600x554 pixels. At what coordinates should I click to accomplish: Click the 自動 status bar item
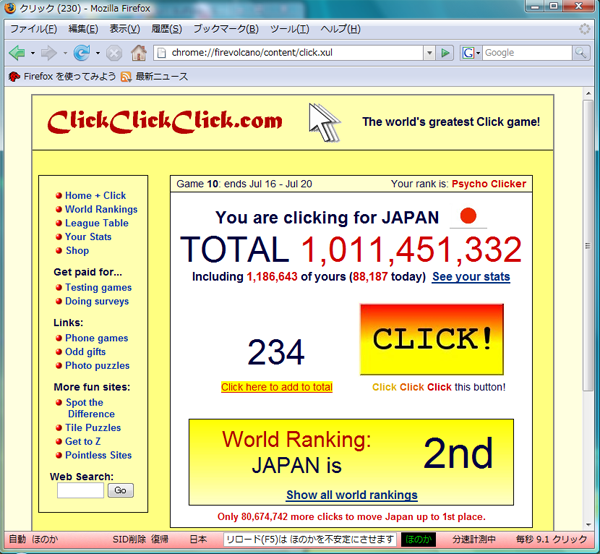tap(18, 539)
